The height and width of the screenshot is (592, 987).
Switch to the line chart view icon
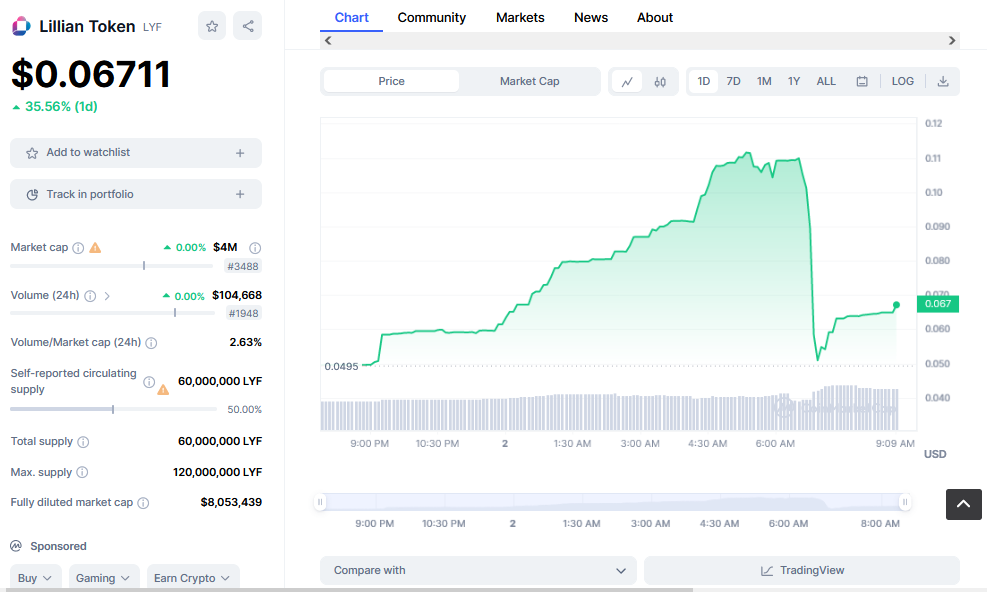[627, 82]
